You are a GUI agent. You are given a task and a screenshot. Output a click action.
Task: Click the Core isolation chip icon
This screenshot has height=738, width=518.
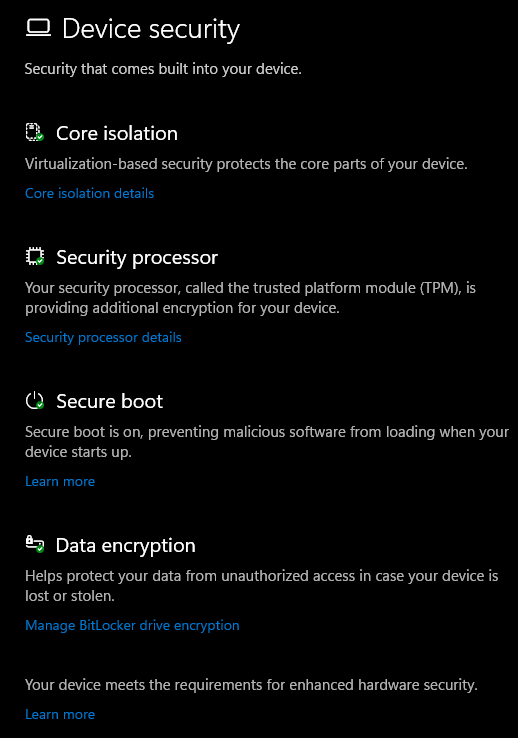click(x=34, y=132)
